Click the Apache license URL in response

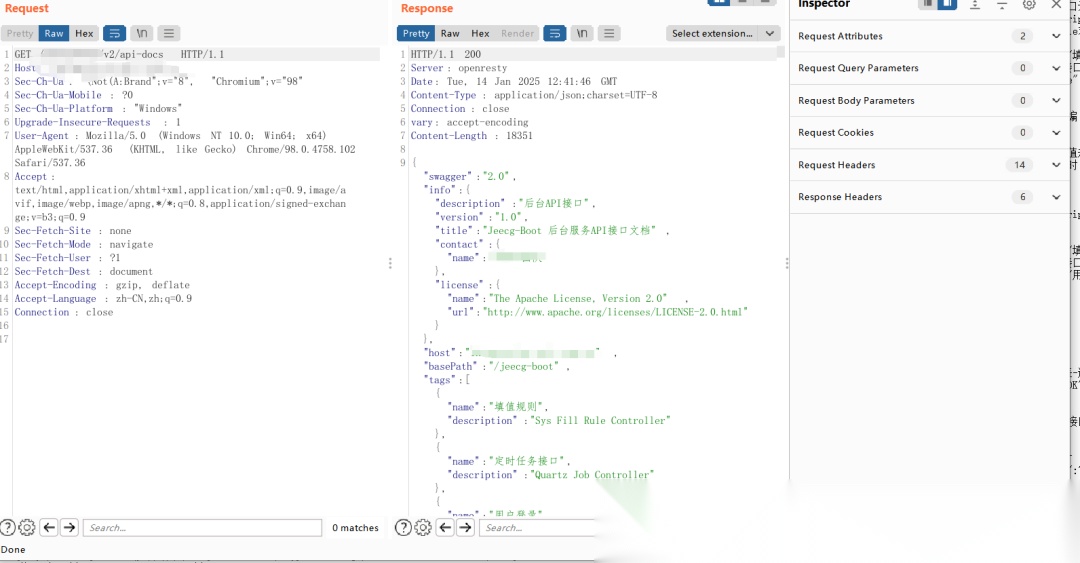pyautogui.click(x=616, y=312)
